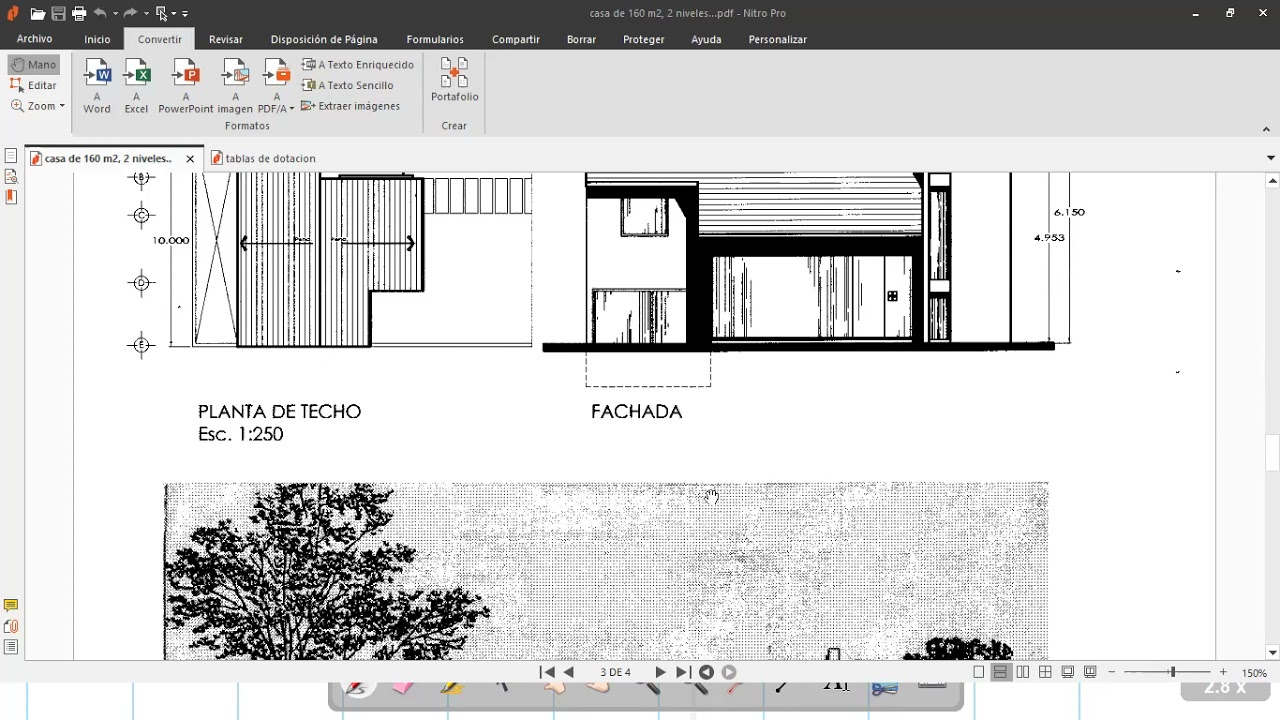
Task: Print document from quick access toolbar
Action: coord(79,14)
